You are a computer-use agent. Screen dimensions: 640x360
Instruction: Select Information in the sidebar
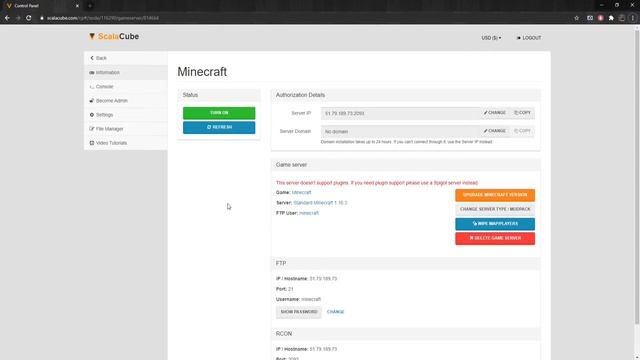pos(126,72)
